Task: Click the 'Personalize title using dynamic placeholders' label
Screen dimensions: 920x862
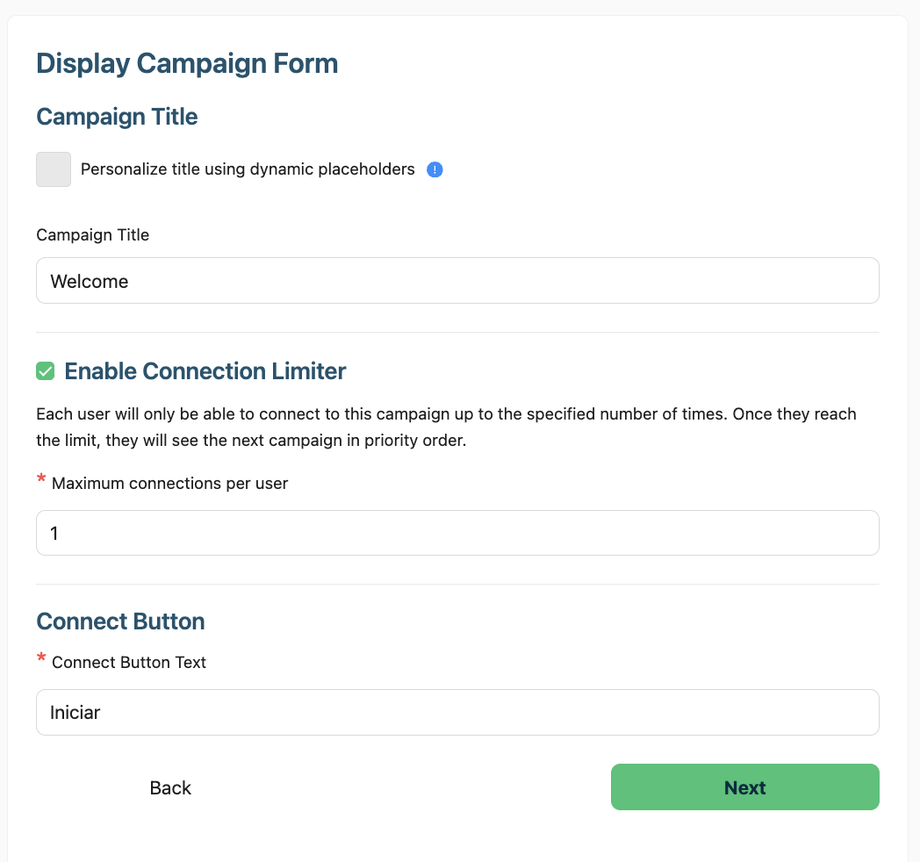Action: [247, 170]
